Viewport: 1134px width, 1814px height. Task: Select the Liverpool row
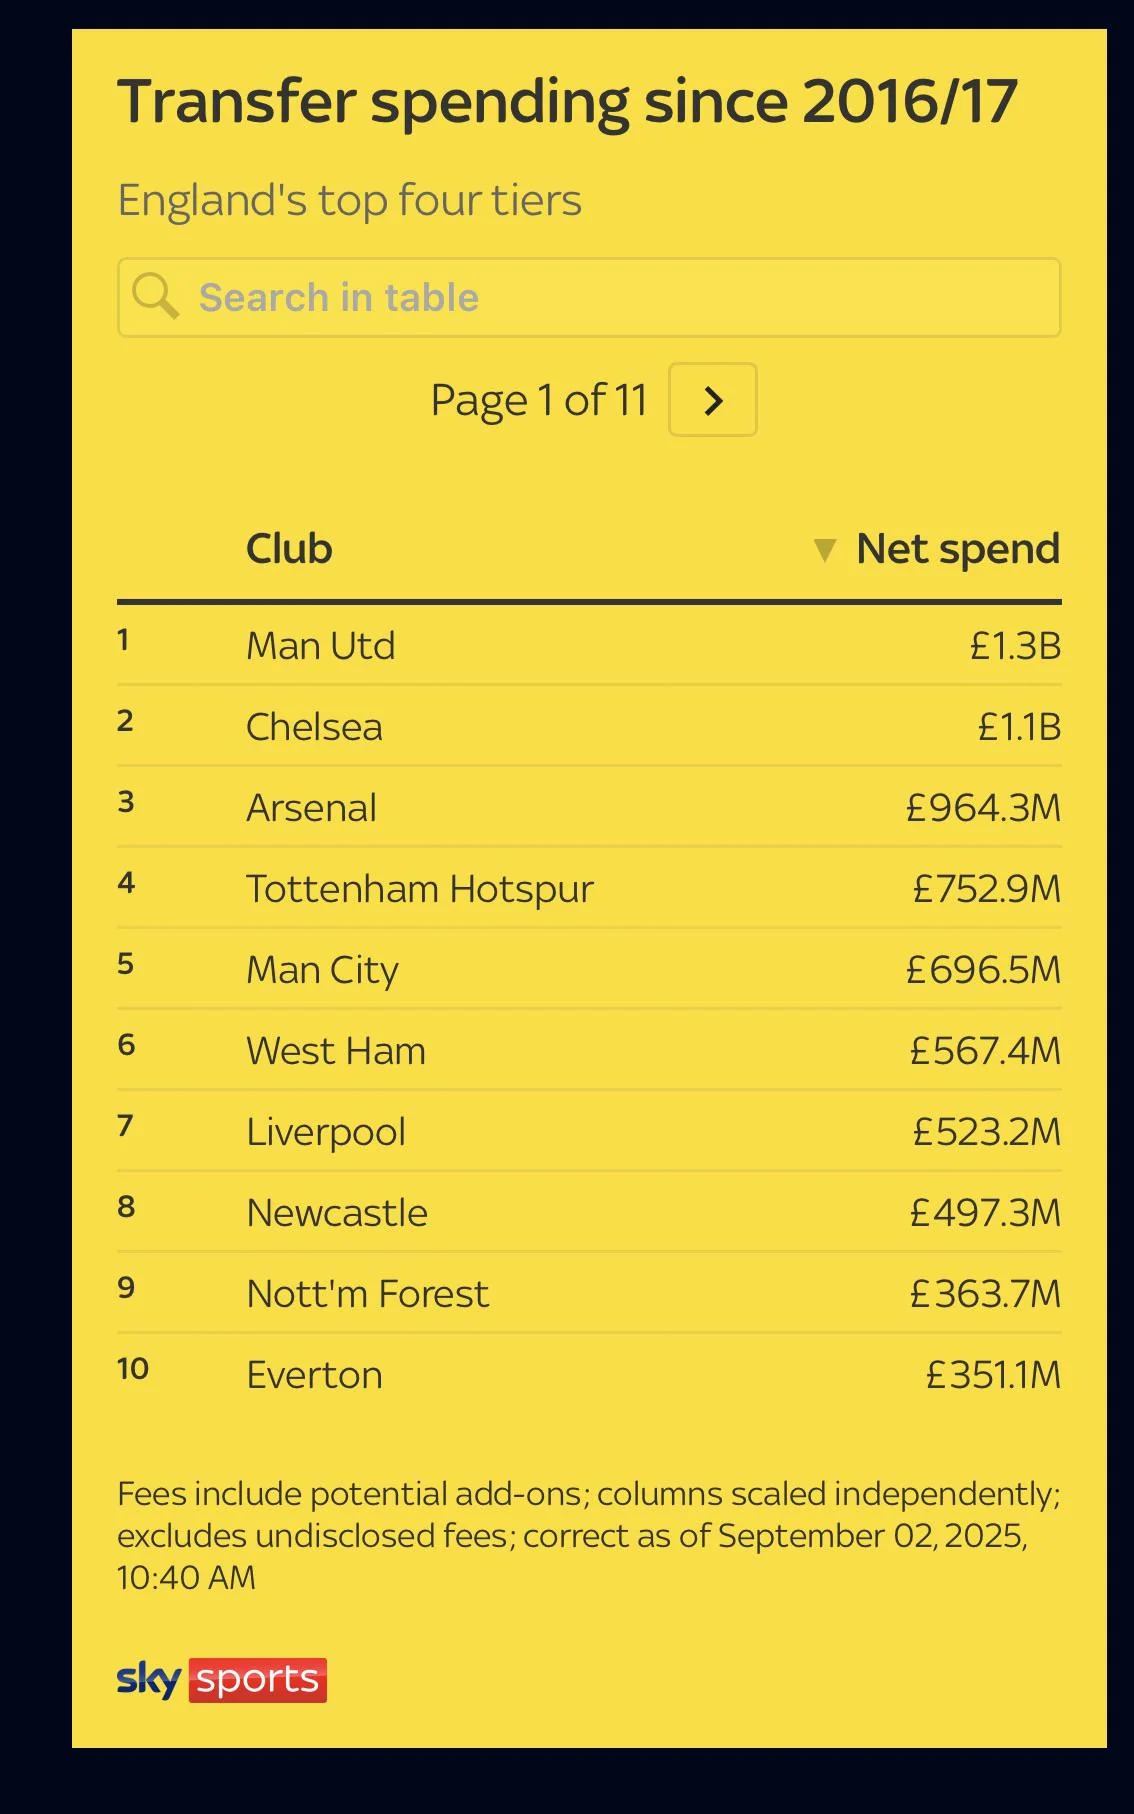click(x=589, y=1131)
